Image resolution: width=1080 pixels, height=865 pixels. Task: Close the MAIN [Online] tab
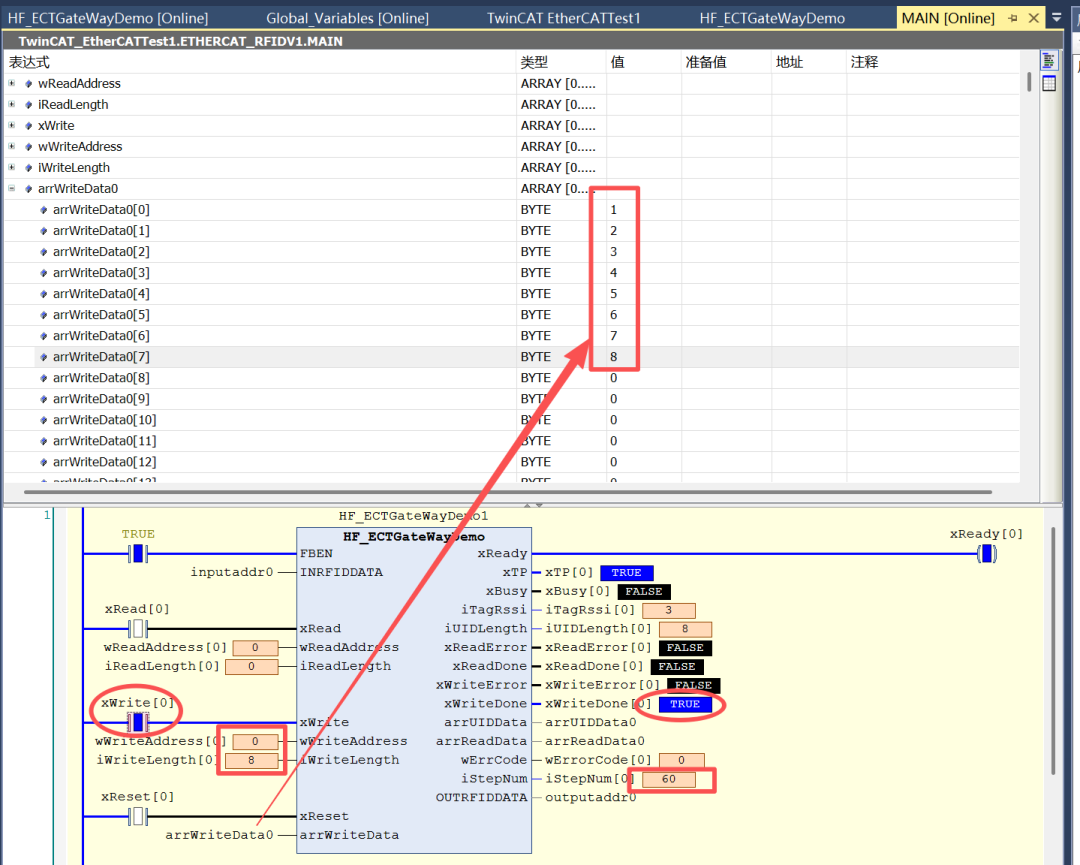pos(1034,18)
